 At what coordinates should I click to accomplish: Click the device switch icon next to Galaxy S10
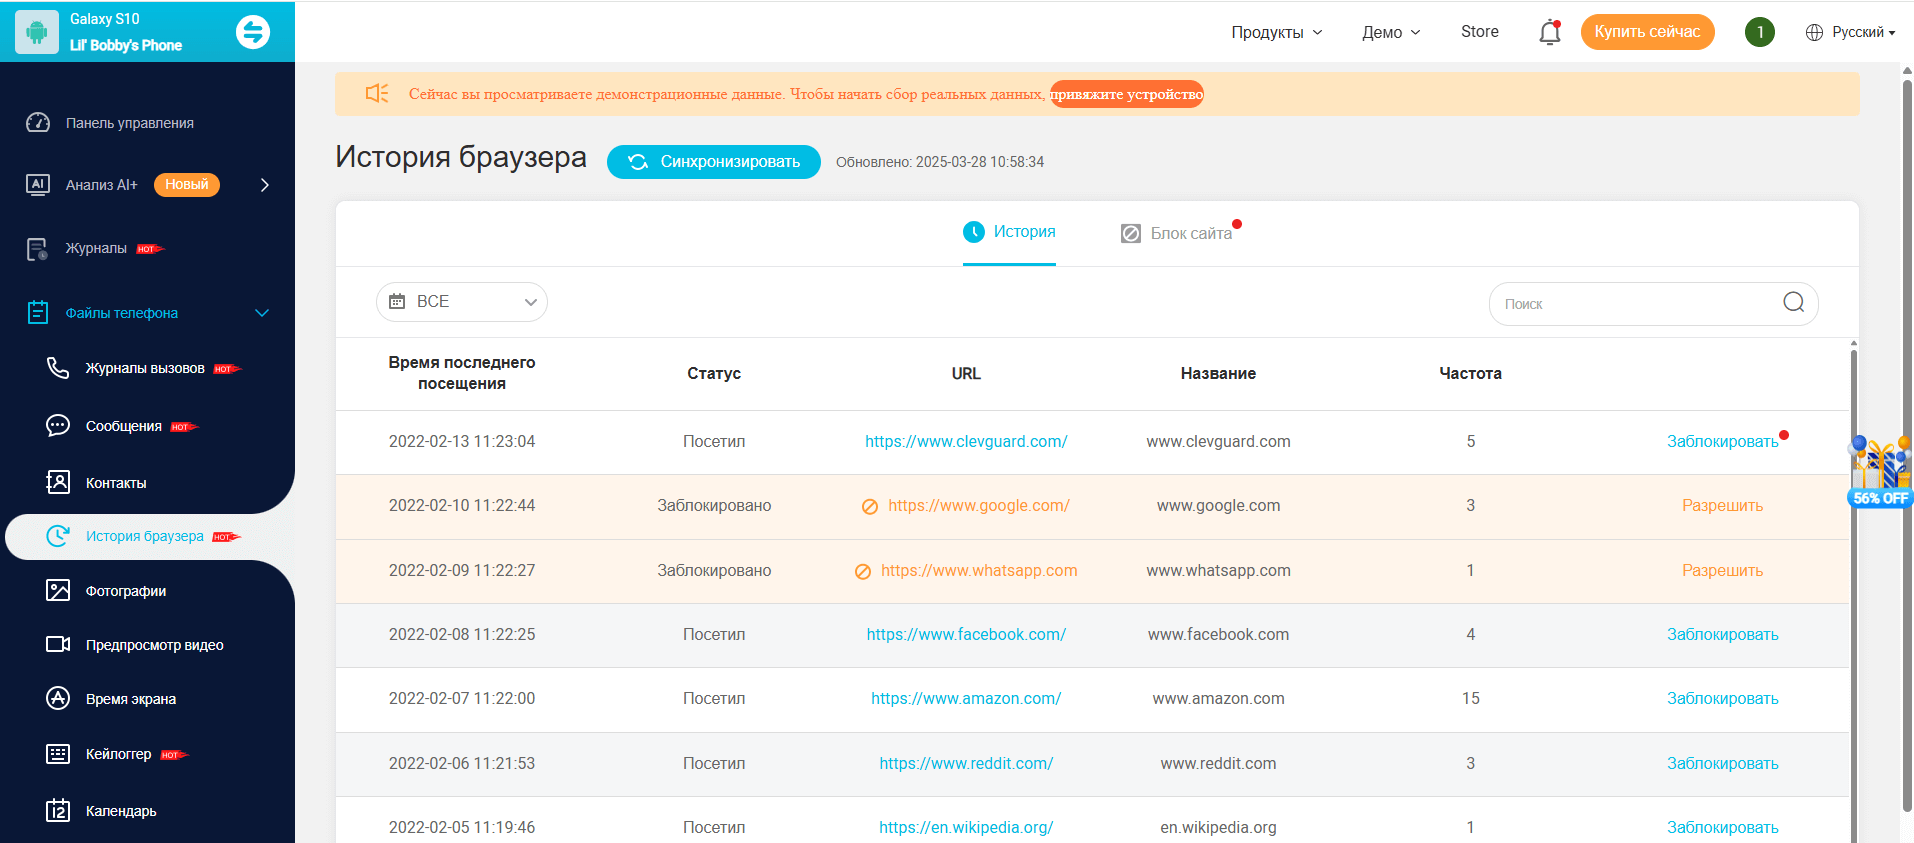tap(253, 32)
